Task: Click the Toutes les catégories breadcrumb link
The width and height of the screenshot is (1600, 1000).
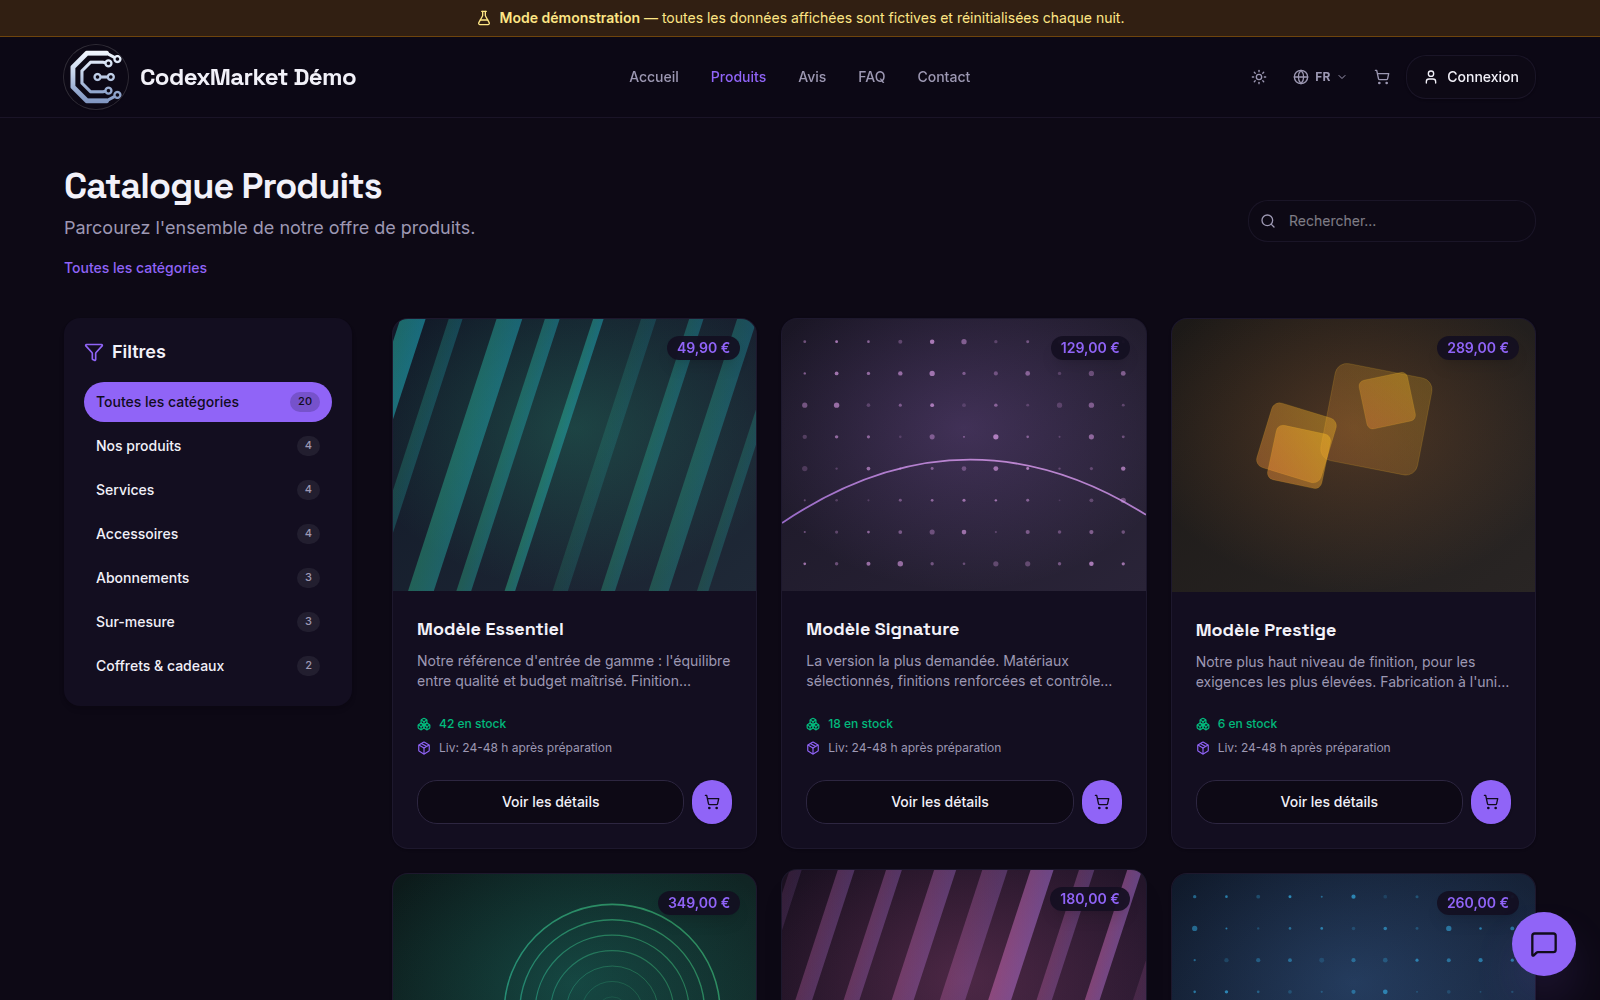Action: [136, 268]
